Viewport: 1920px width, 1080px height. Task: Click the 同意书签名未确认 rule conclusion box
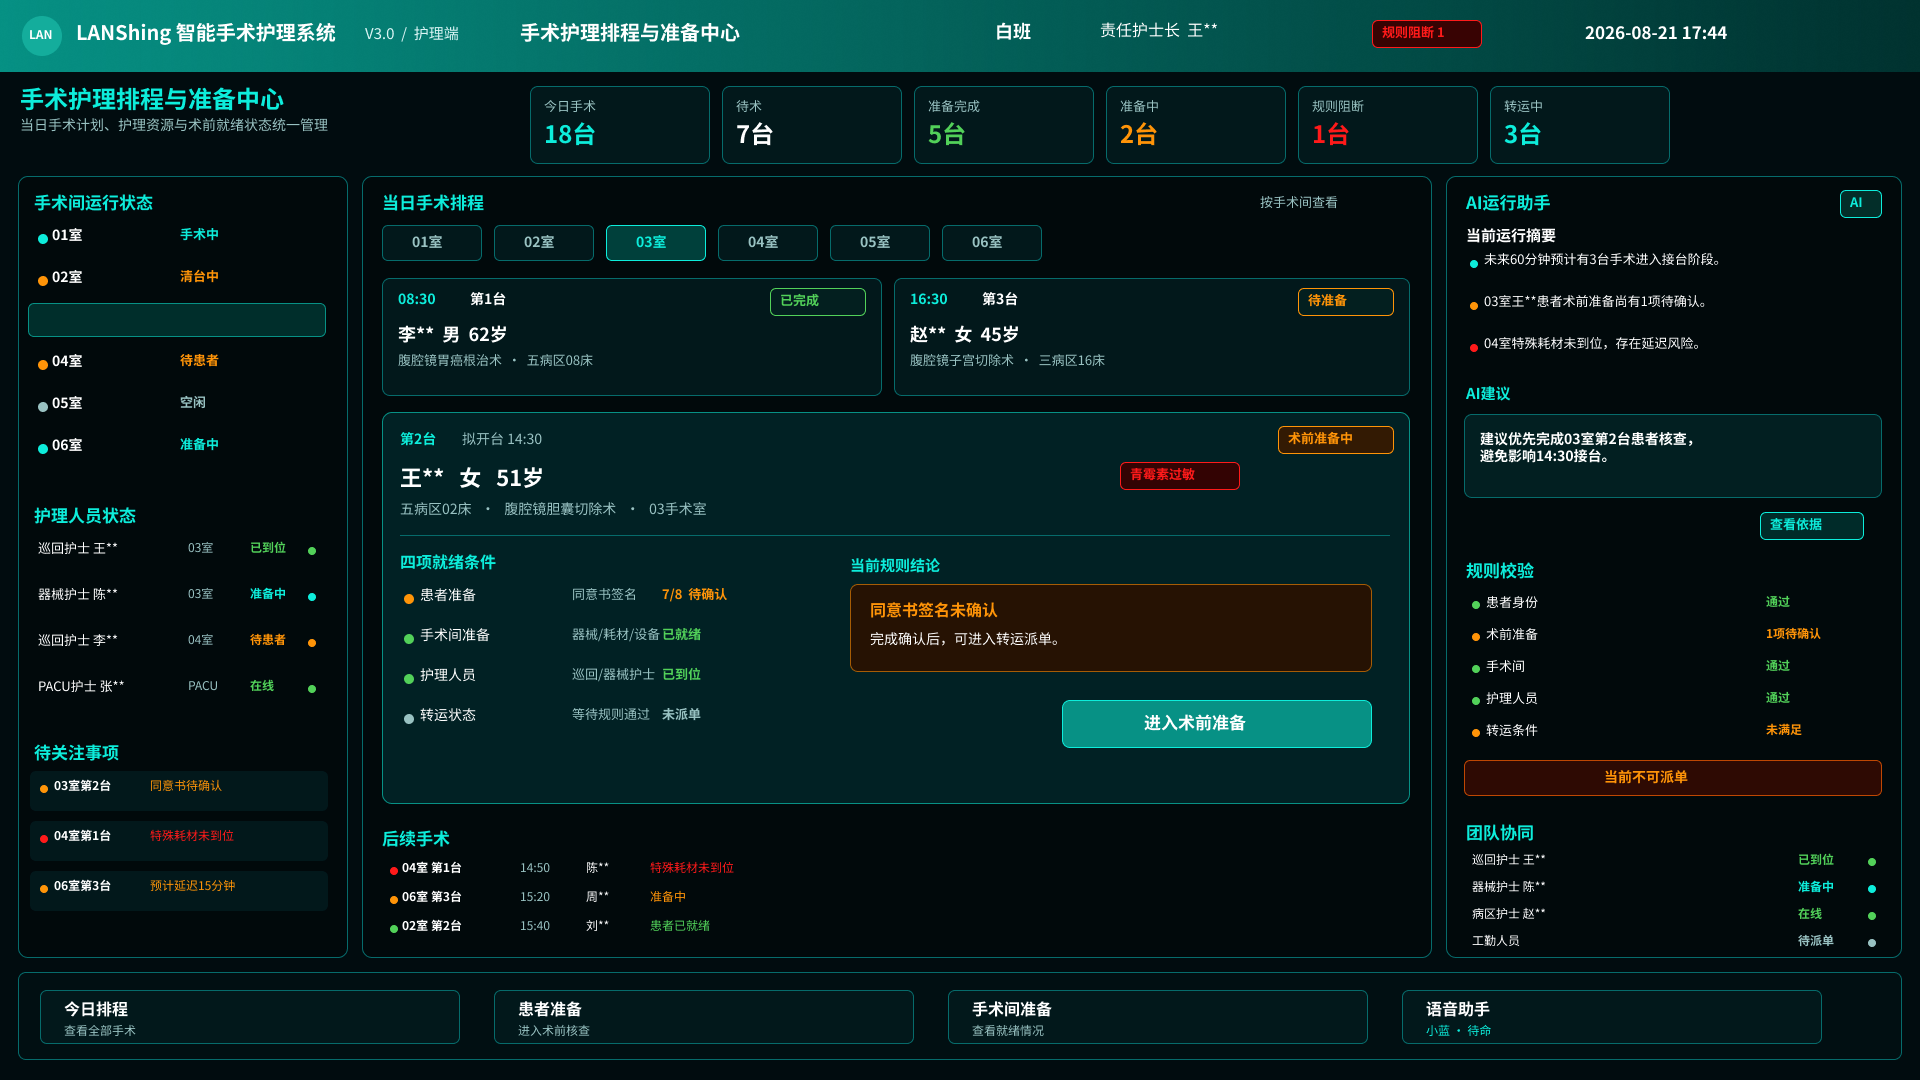pyautogui.click(x=1110, y=628)
